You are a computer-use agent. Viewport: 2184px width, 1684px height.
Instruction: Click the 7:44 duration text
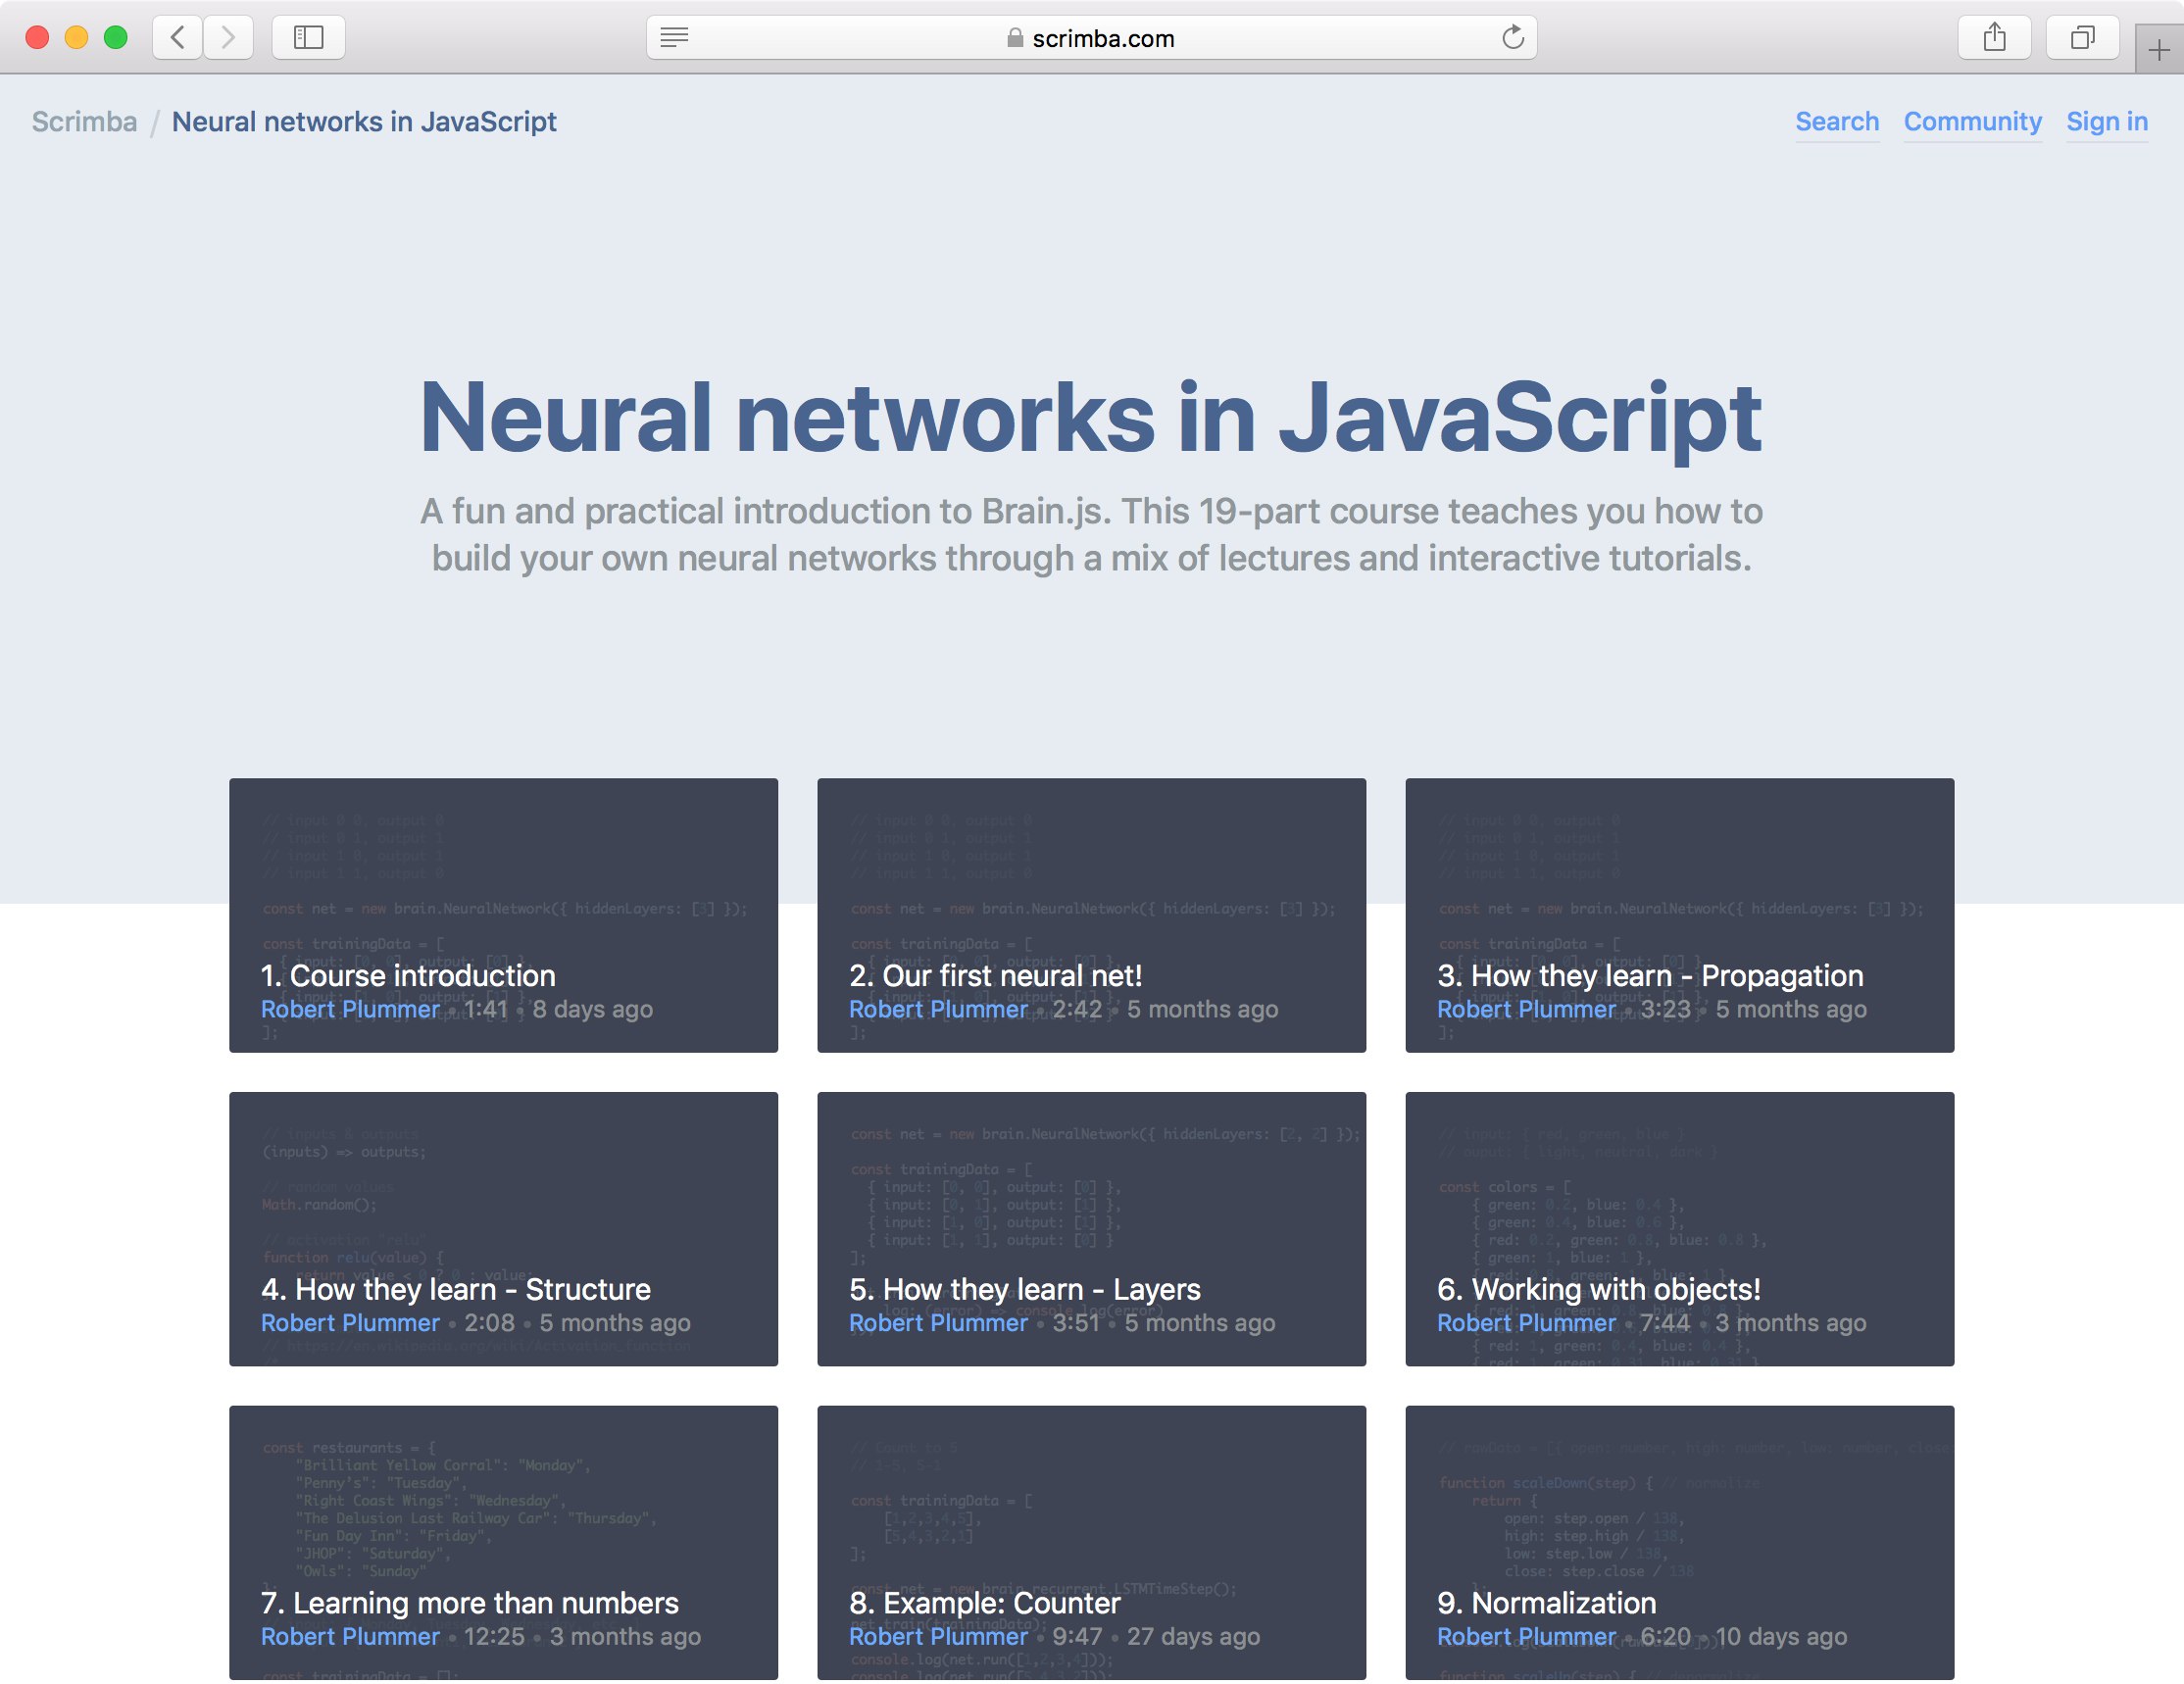click(1665, 1323)
